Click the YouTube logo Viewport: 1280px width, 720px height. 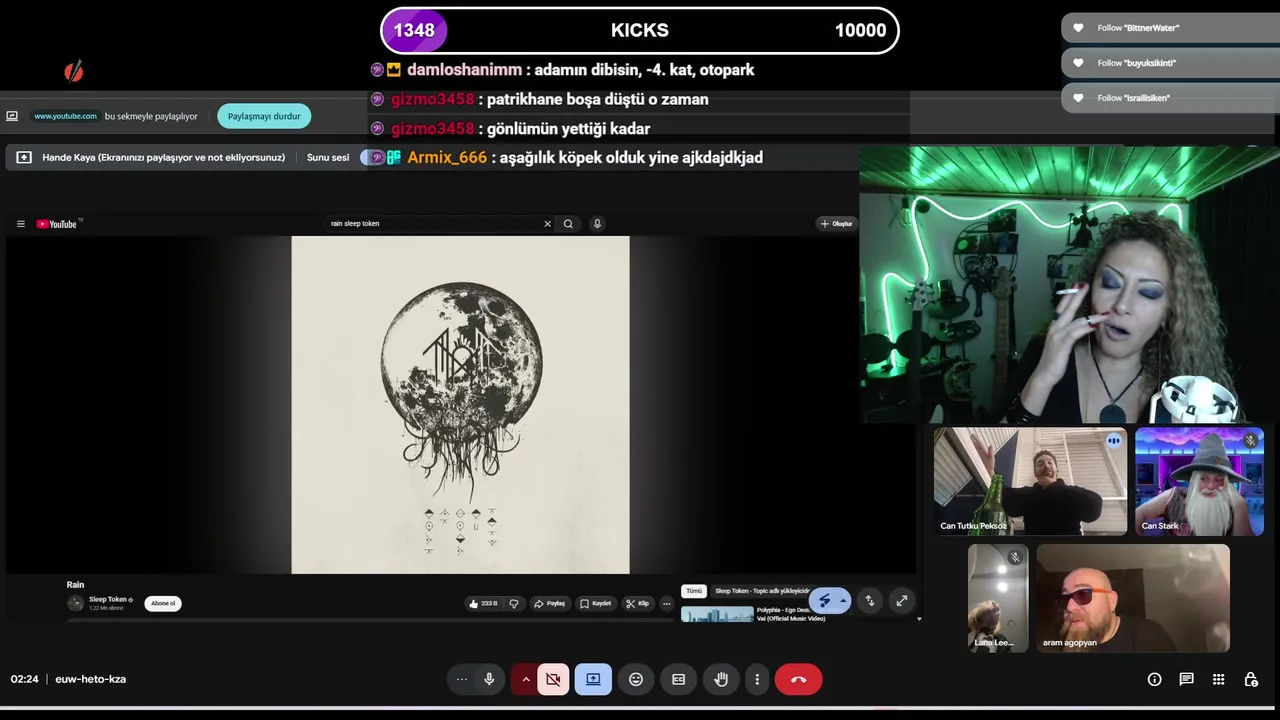click(58, 224)
